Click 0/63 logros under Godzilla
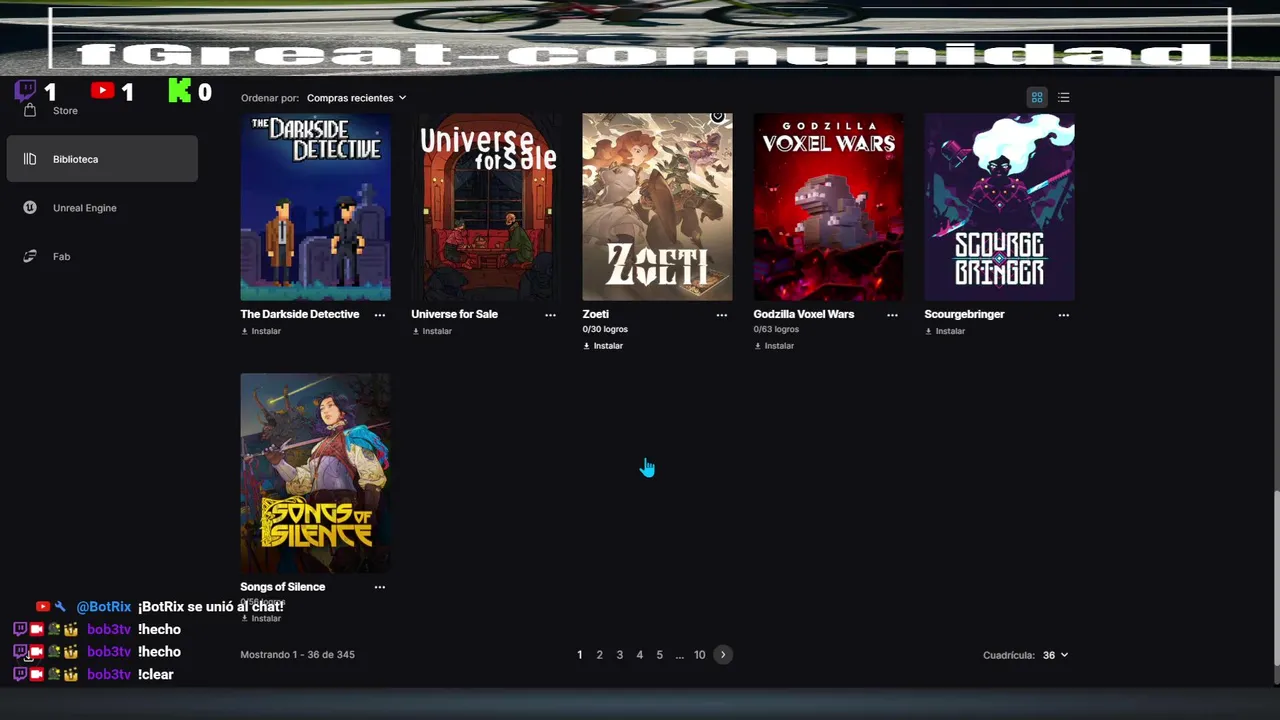The width and height of the screenshot is (1280, 720). pyautogui.click(x=776, y=329)
